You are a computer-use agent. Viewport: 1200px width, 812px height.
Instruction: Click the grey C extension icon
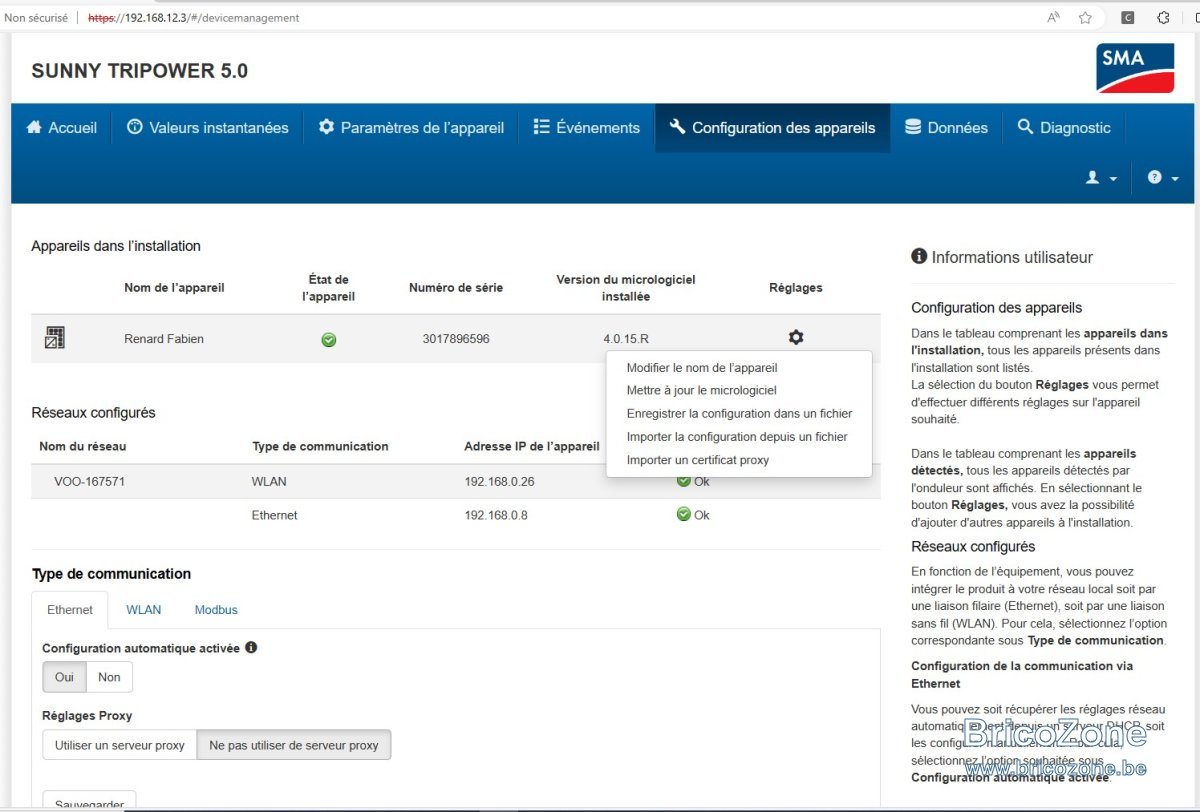coord(1127,17)
